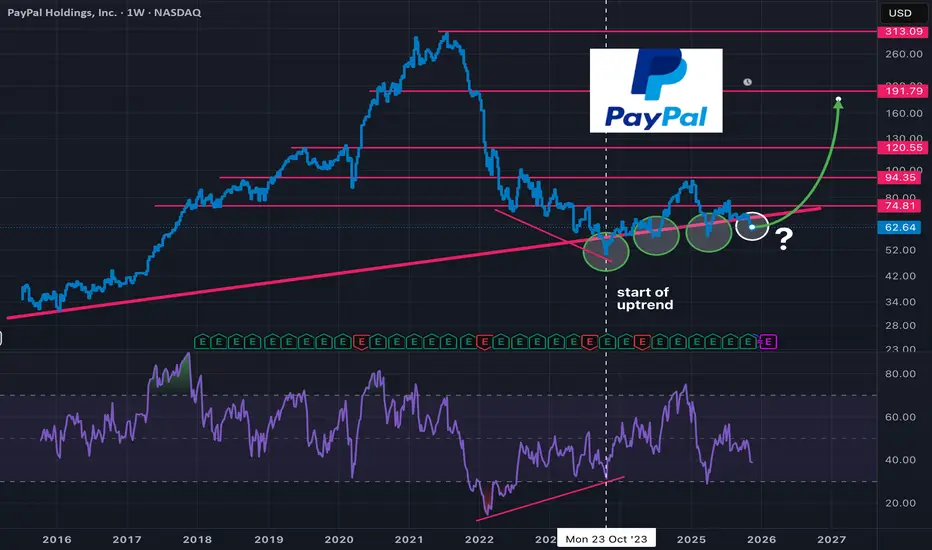The height and width of the screenshot is (550, 932).
Task: Click the small clock icon near 191.79 line
Action: pos(747,82)
